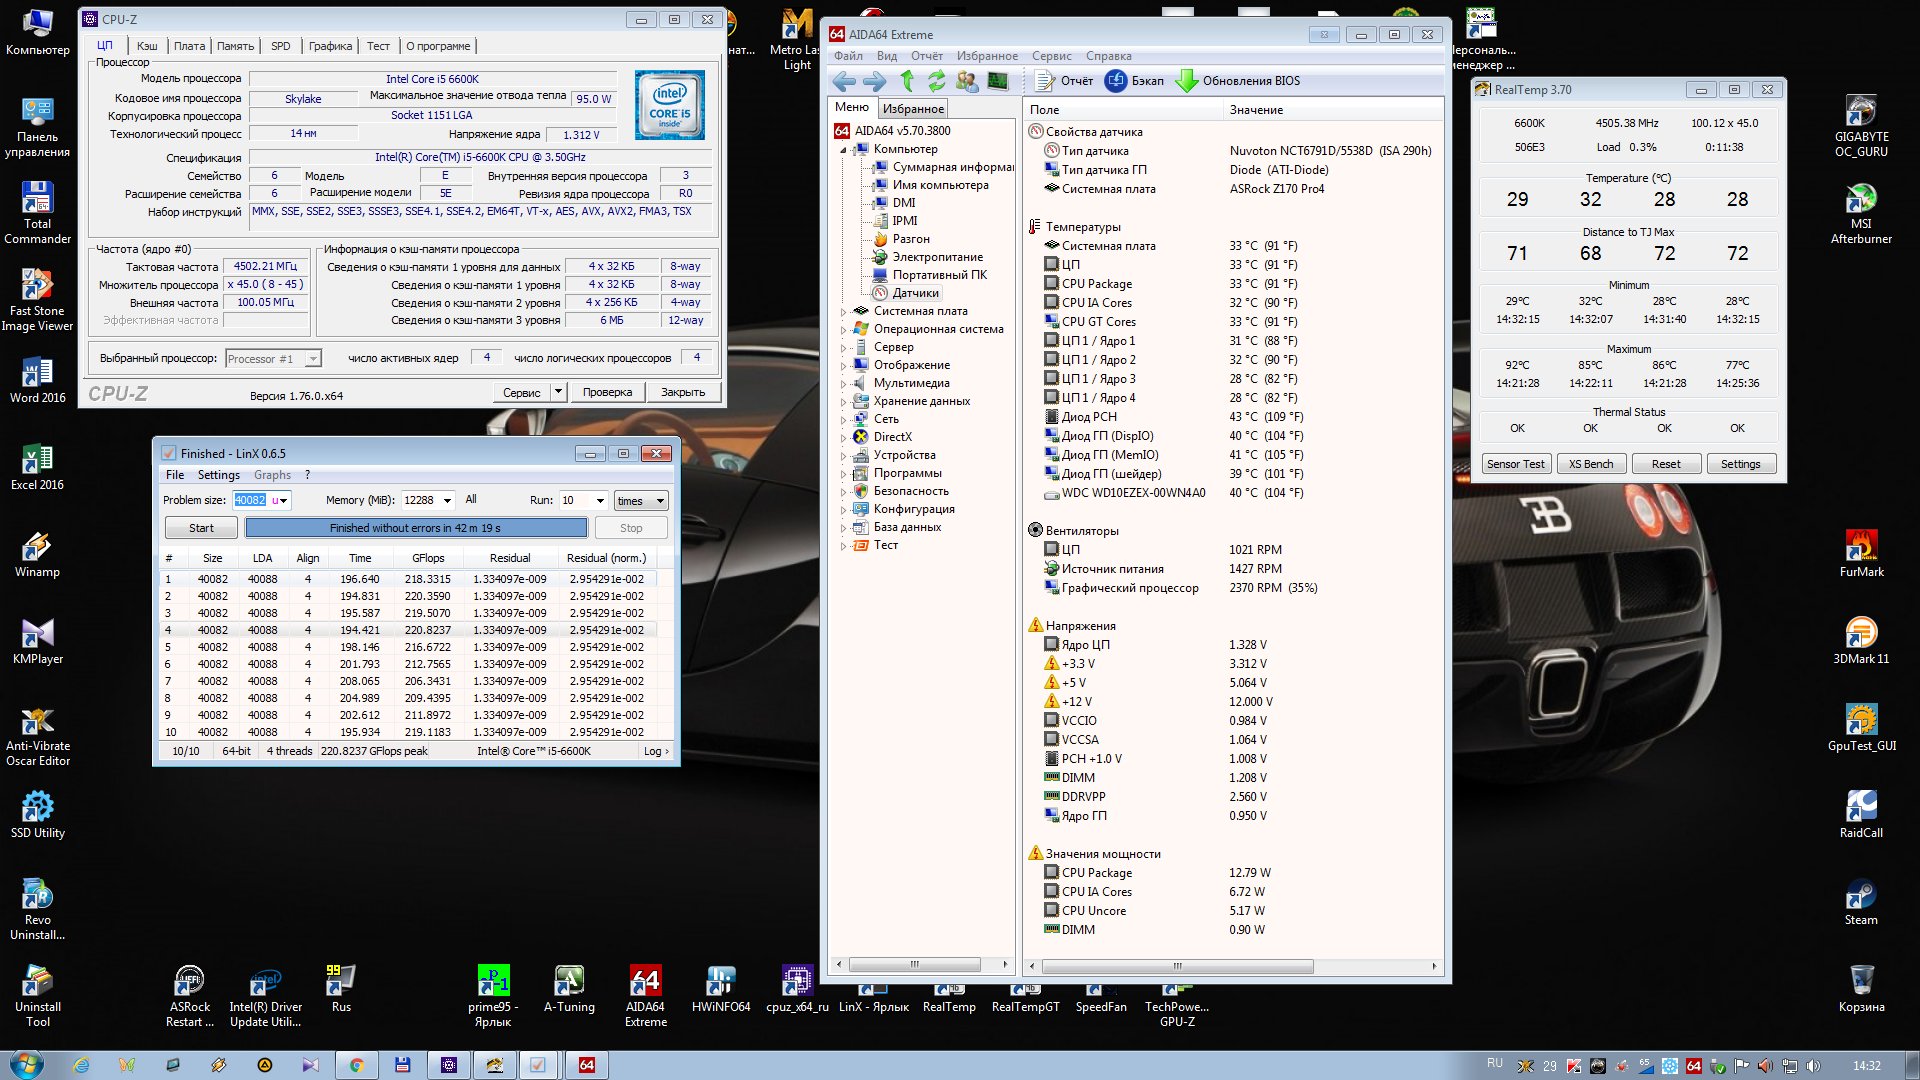Click the green up-level arrow in AIDA64
This screenshot has width=1920, height=1080.
pos(907,81)
